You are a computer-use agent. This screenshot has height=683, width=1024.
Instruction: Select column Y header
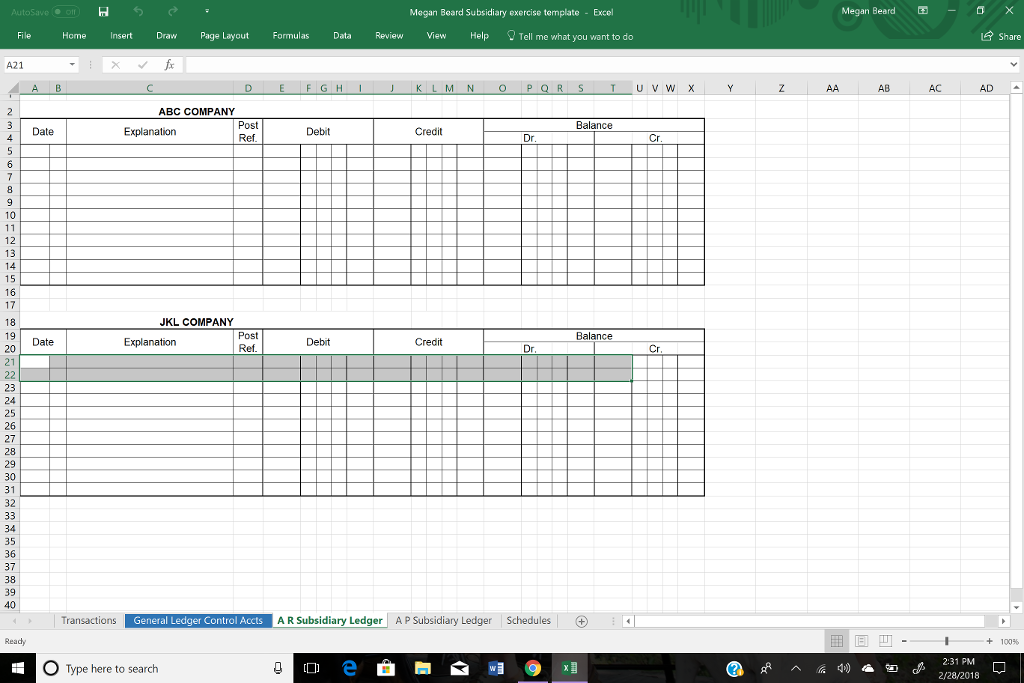tap(730, 88)
